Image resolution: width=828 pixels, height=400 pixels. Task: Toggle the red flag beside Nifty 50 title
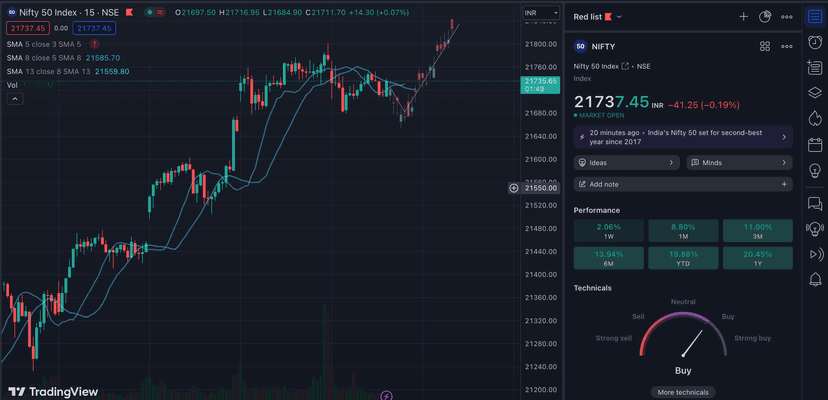coord(128,13)
